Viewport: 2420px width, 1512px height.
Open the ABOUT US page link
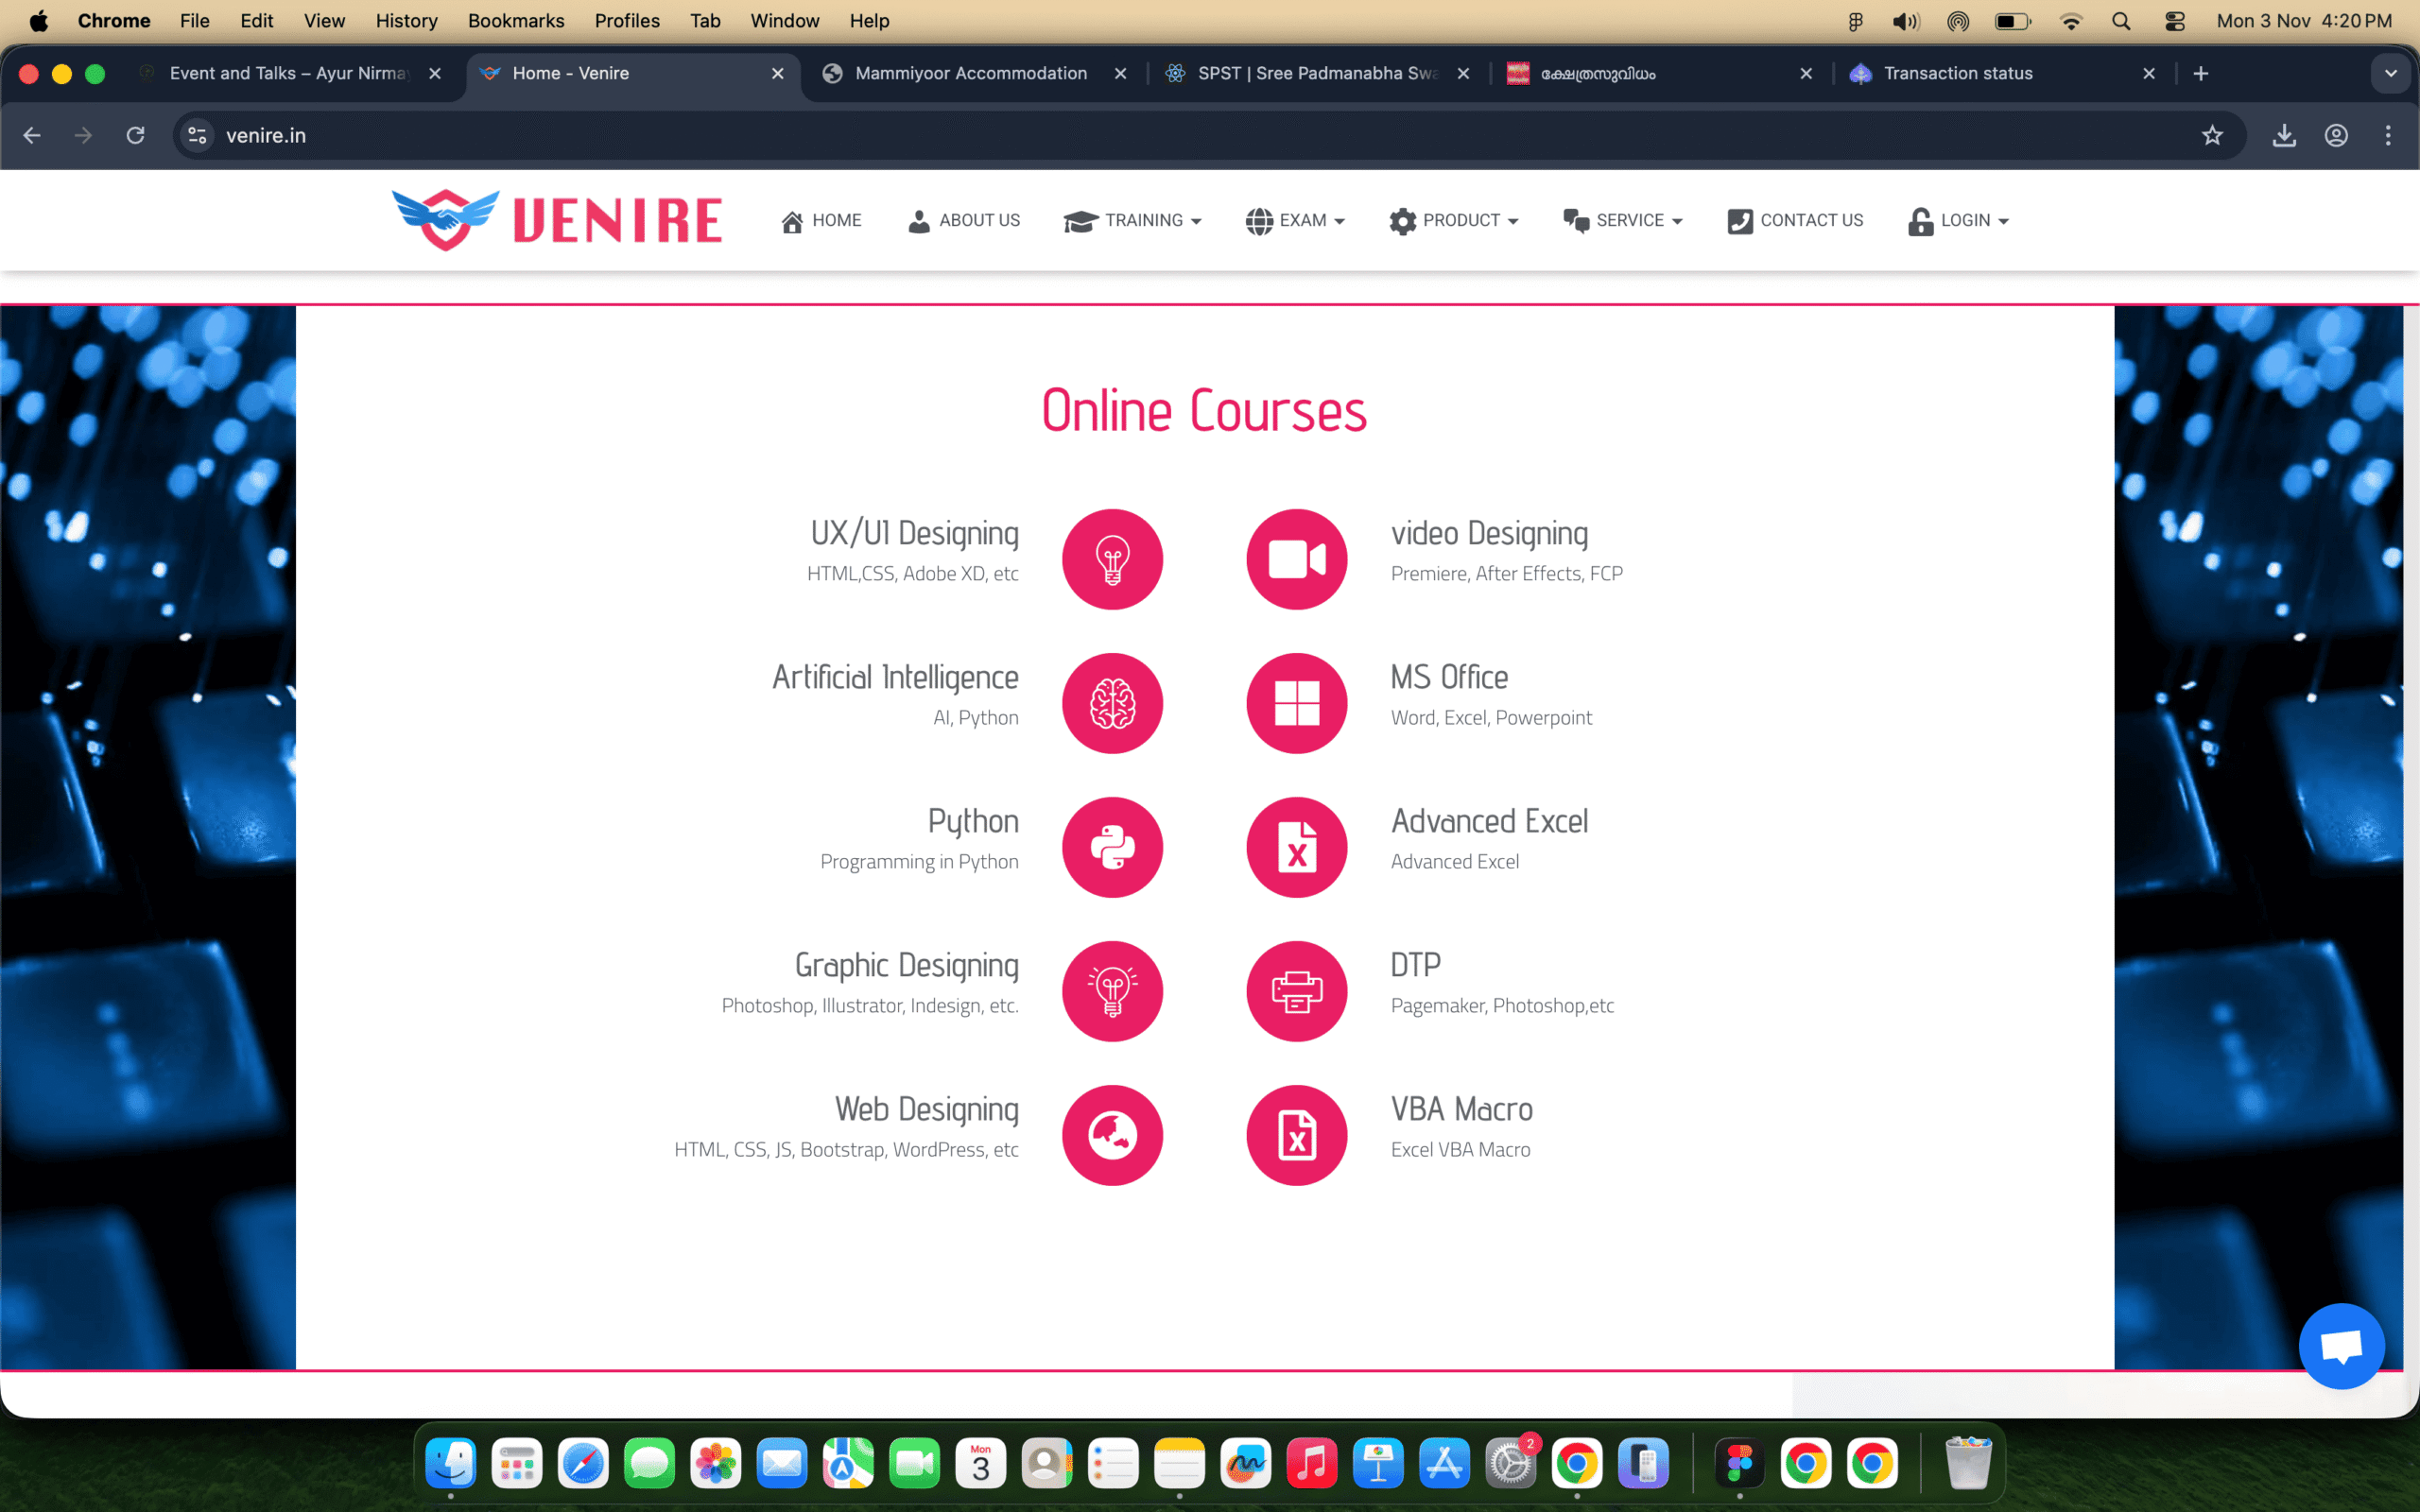(964, 220)
